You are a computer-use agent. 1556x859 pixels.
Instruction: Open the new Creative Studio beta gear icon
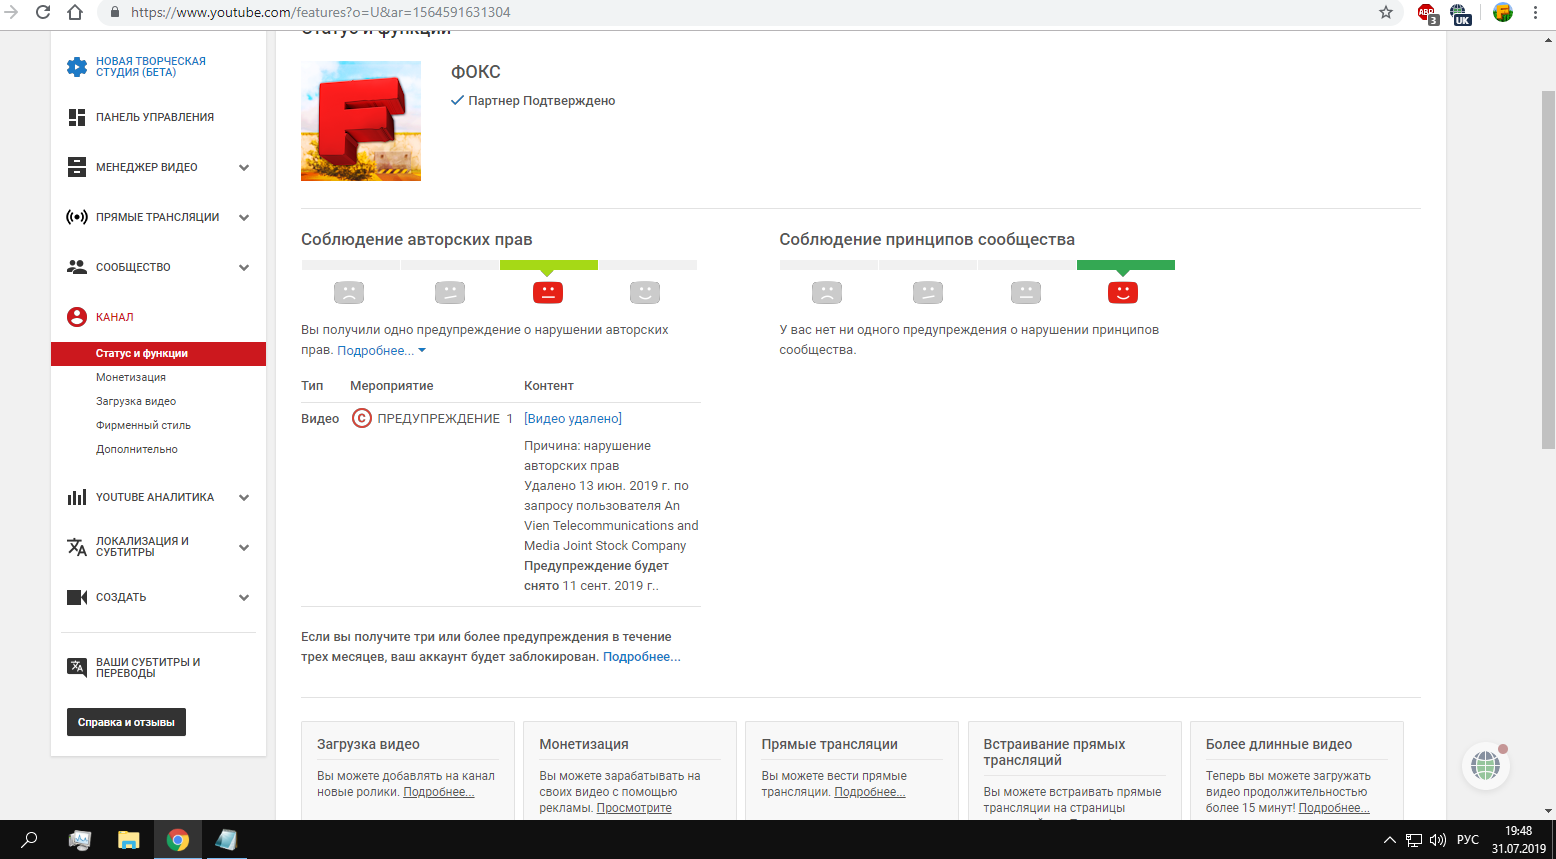tap(77, 67)
